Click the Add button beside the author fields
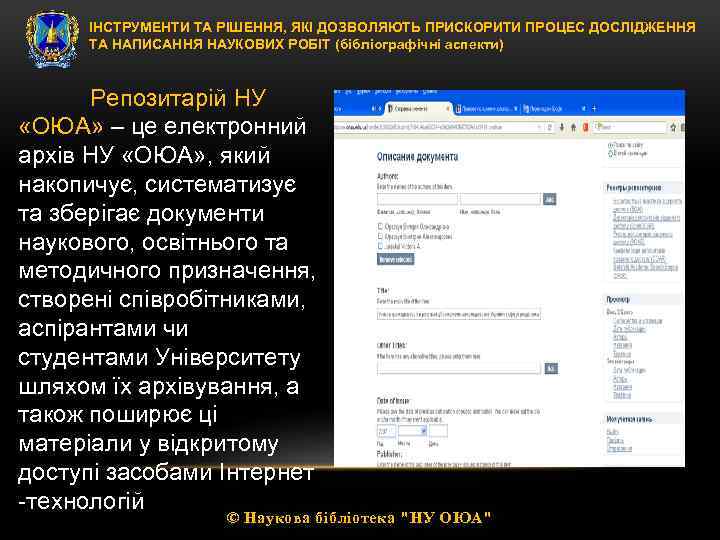Viewport: 720px width, 540px height. pos(550,199)
